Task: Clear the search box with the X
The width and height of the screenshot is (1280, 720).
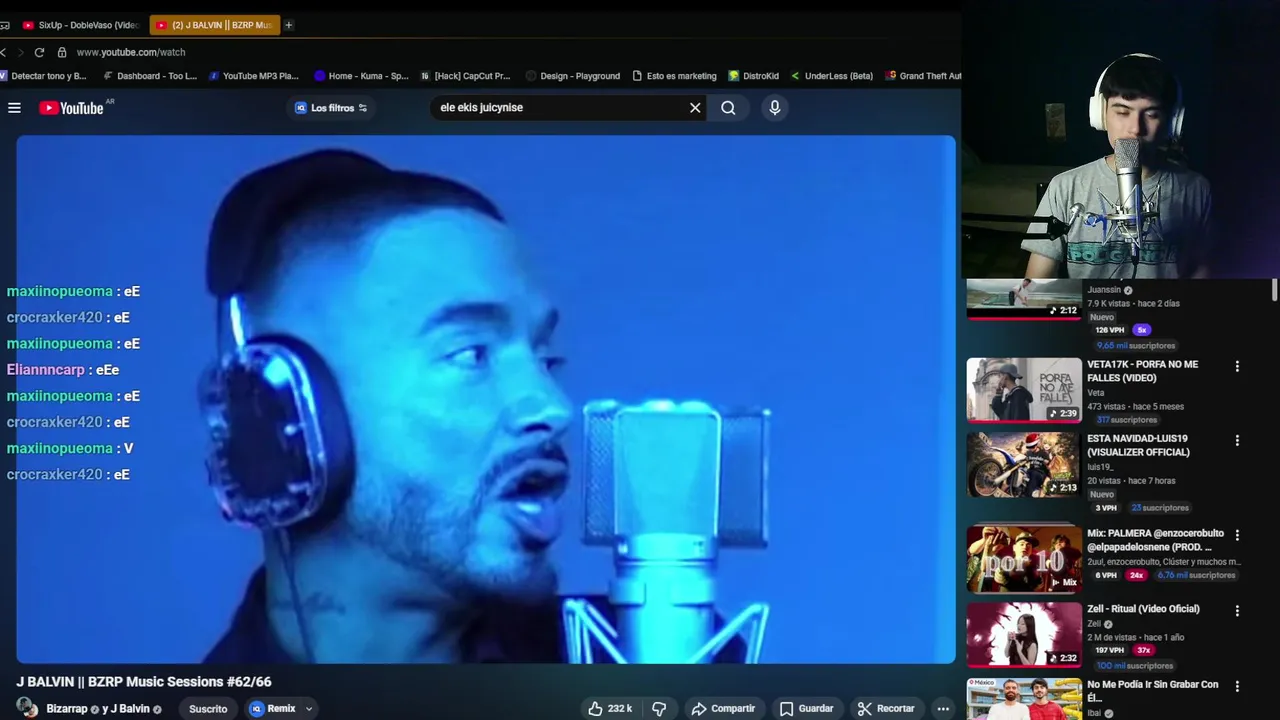Action: (695, 108)
